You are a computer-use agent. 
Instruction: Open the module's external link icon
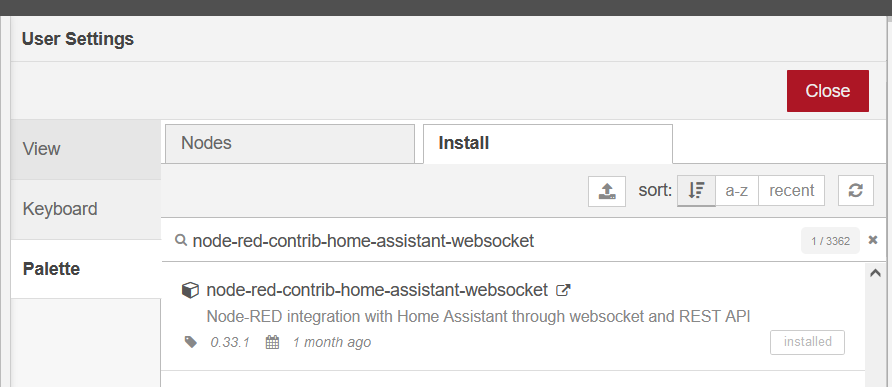point(563,290)
